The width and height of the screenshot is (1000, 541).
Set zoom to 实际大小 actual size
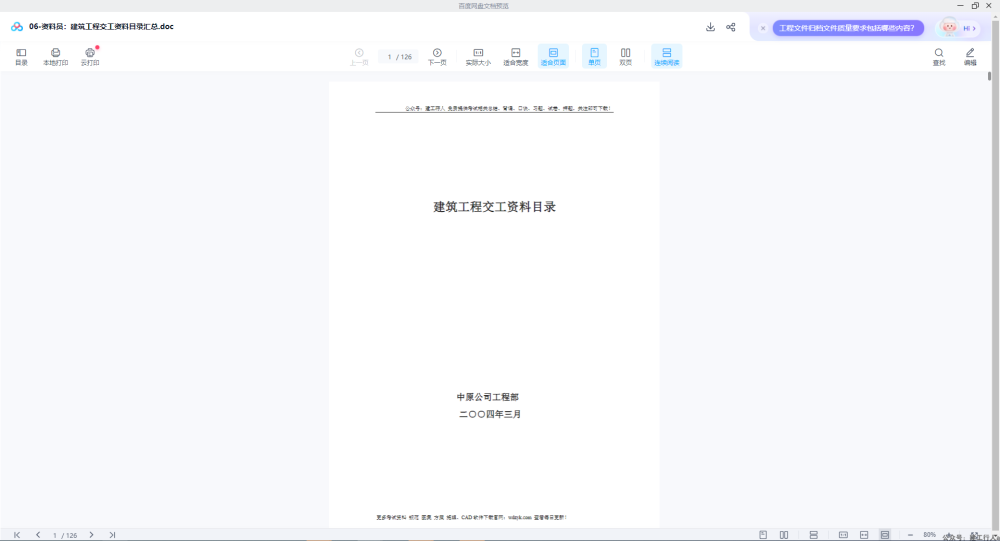coord(478,57)
